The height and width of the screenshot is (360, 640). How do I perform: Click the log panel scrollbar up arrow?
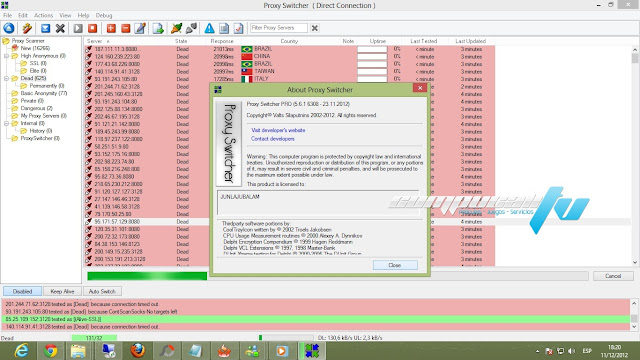pyautogui.click(x=634, y=303)
